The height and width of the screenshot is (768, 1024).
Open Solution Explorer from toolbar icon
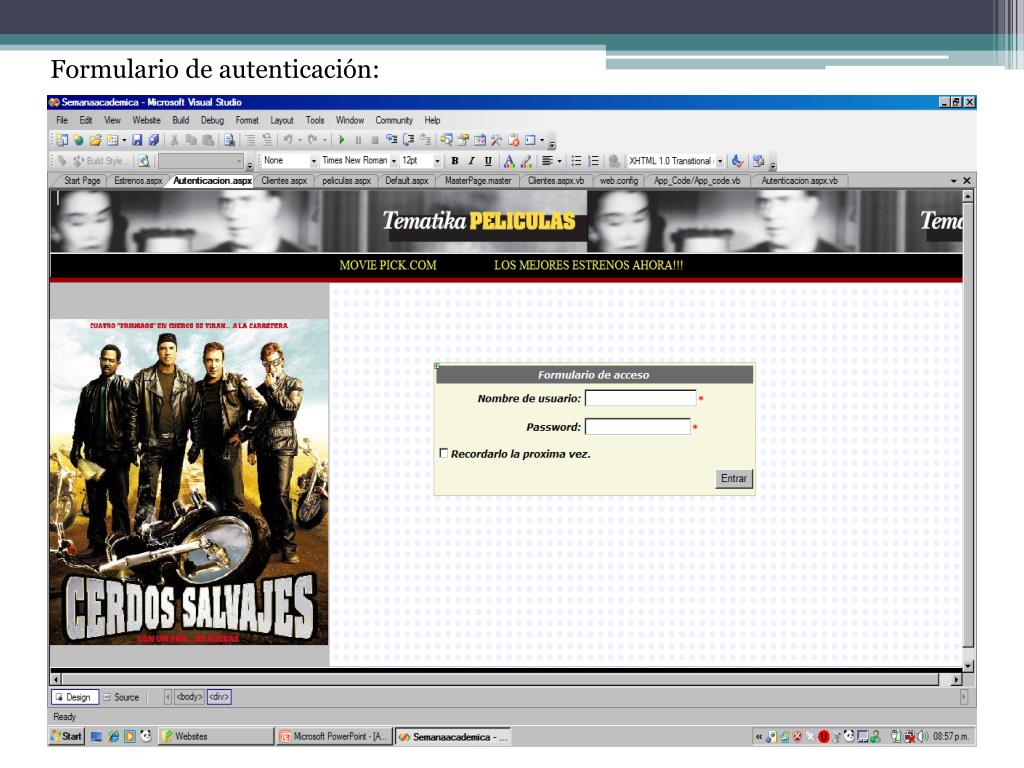(447, 140)
